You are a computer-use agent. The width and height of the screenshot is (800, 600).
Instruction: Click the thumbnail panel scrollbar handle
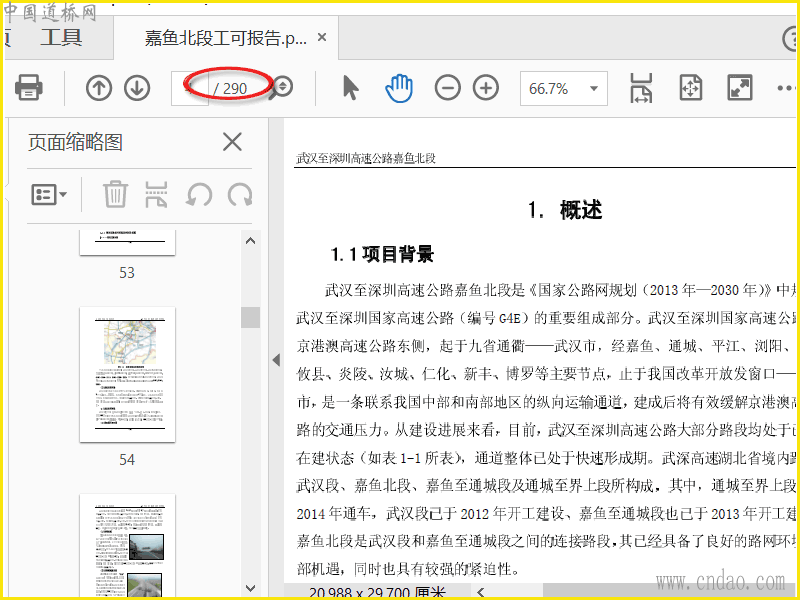[x=251, y=317]
